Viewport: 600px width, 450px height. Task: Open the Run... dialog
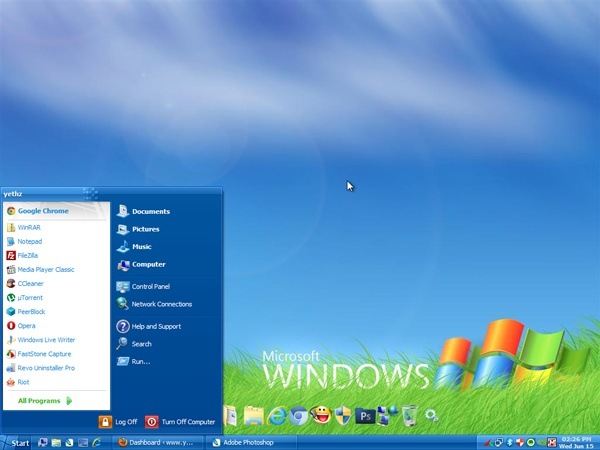[x=140, y=361]
